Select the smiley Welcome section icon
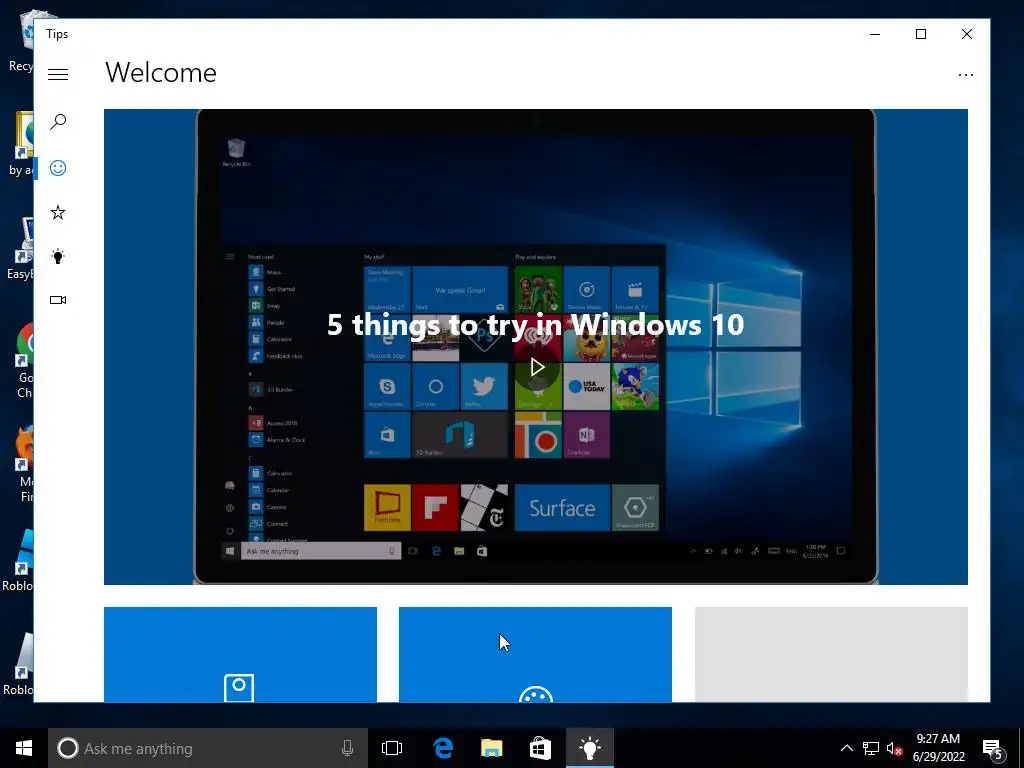 click(58, 168)
